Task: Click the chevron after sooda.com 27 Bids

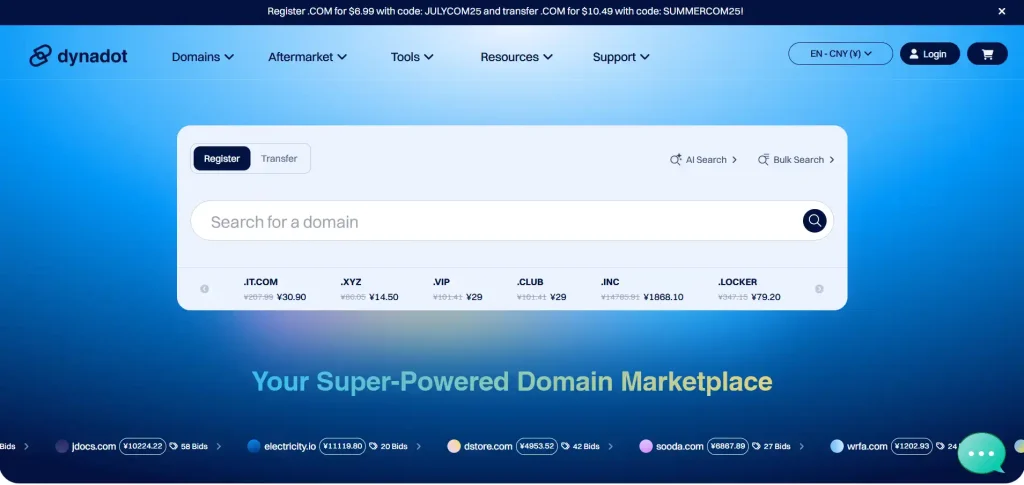Action: point(801,446)
